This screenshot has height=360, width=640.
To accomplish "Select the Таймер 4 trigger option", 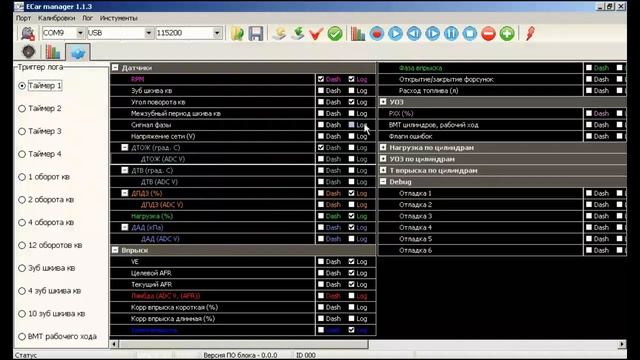I will pos(22,154).
